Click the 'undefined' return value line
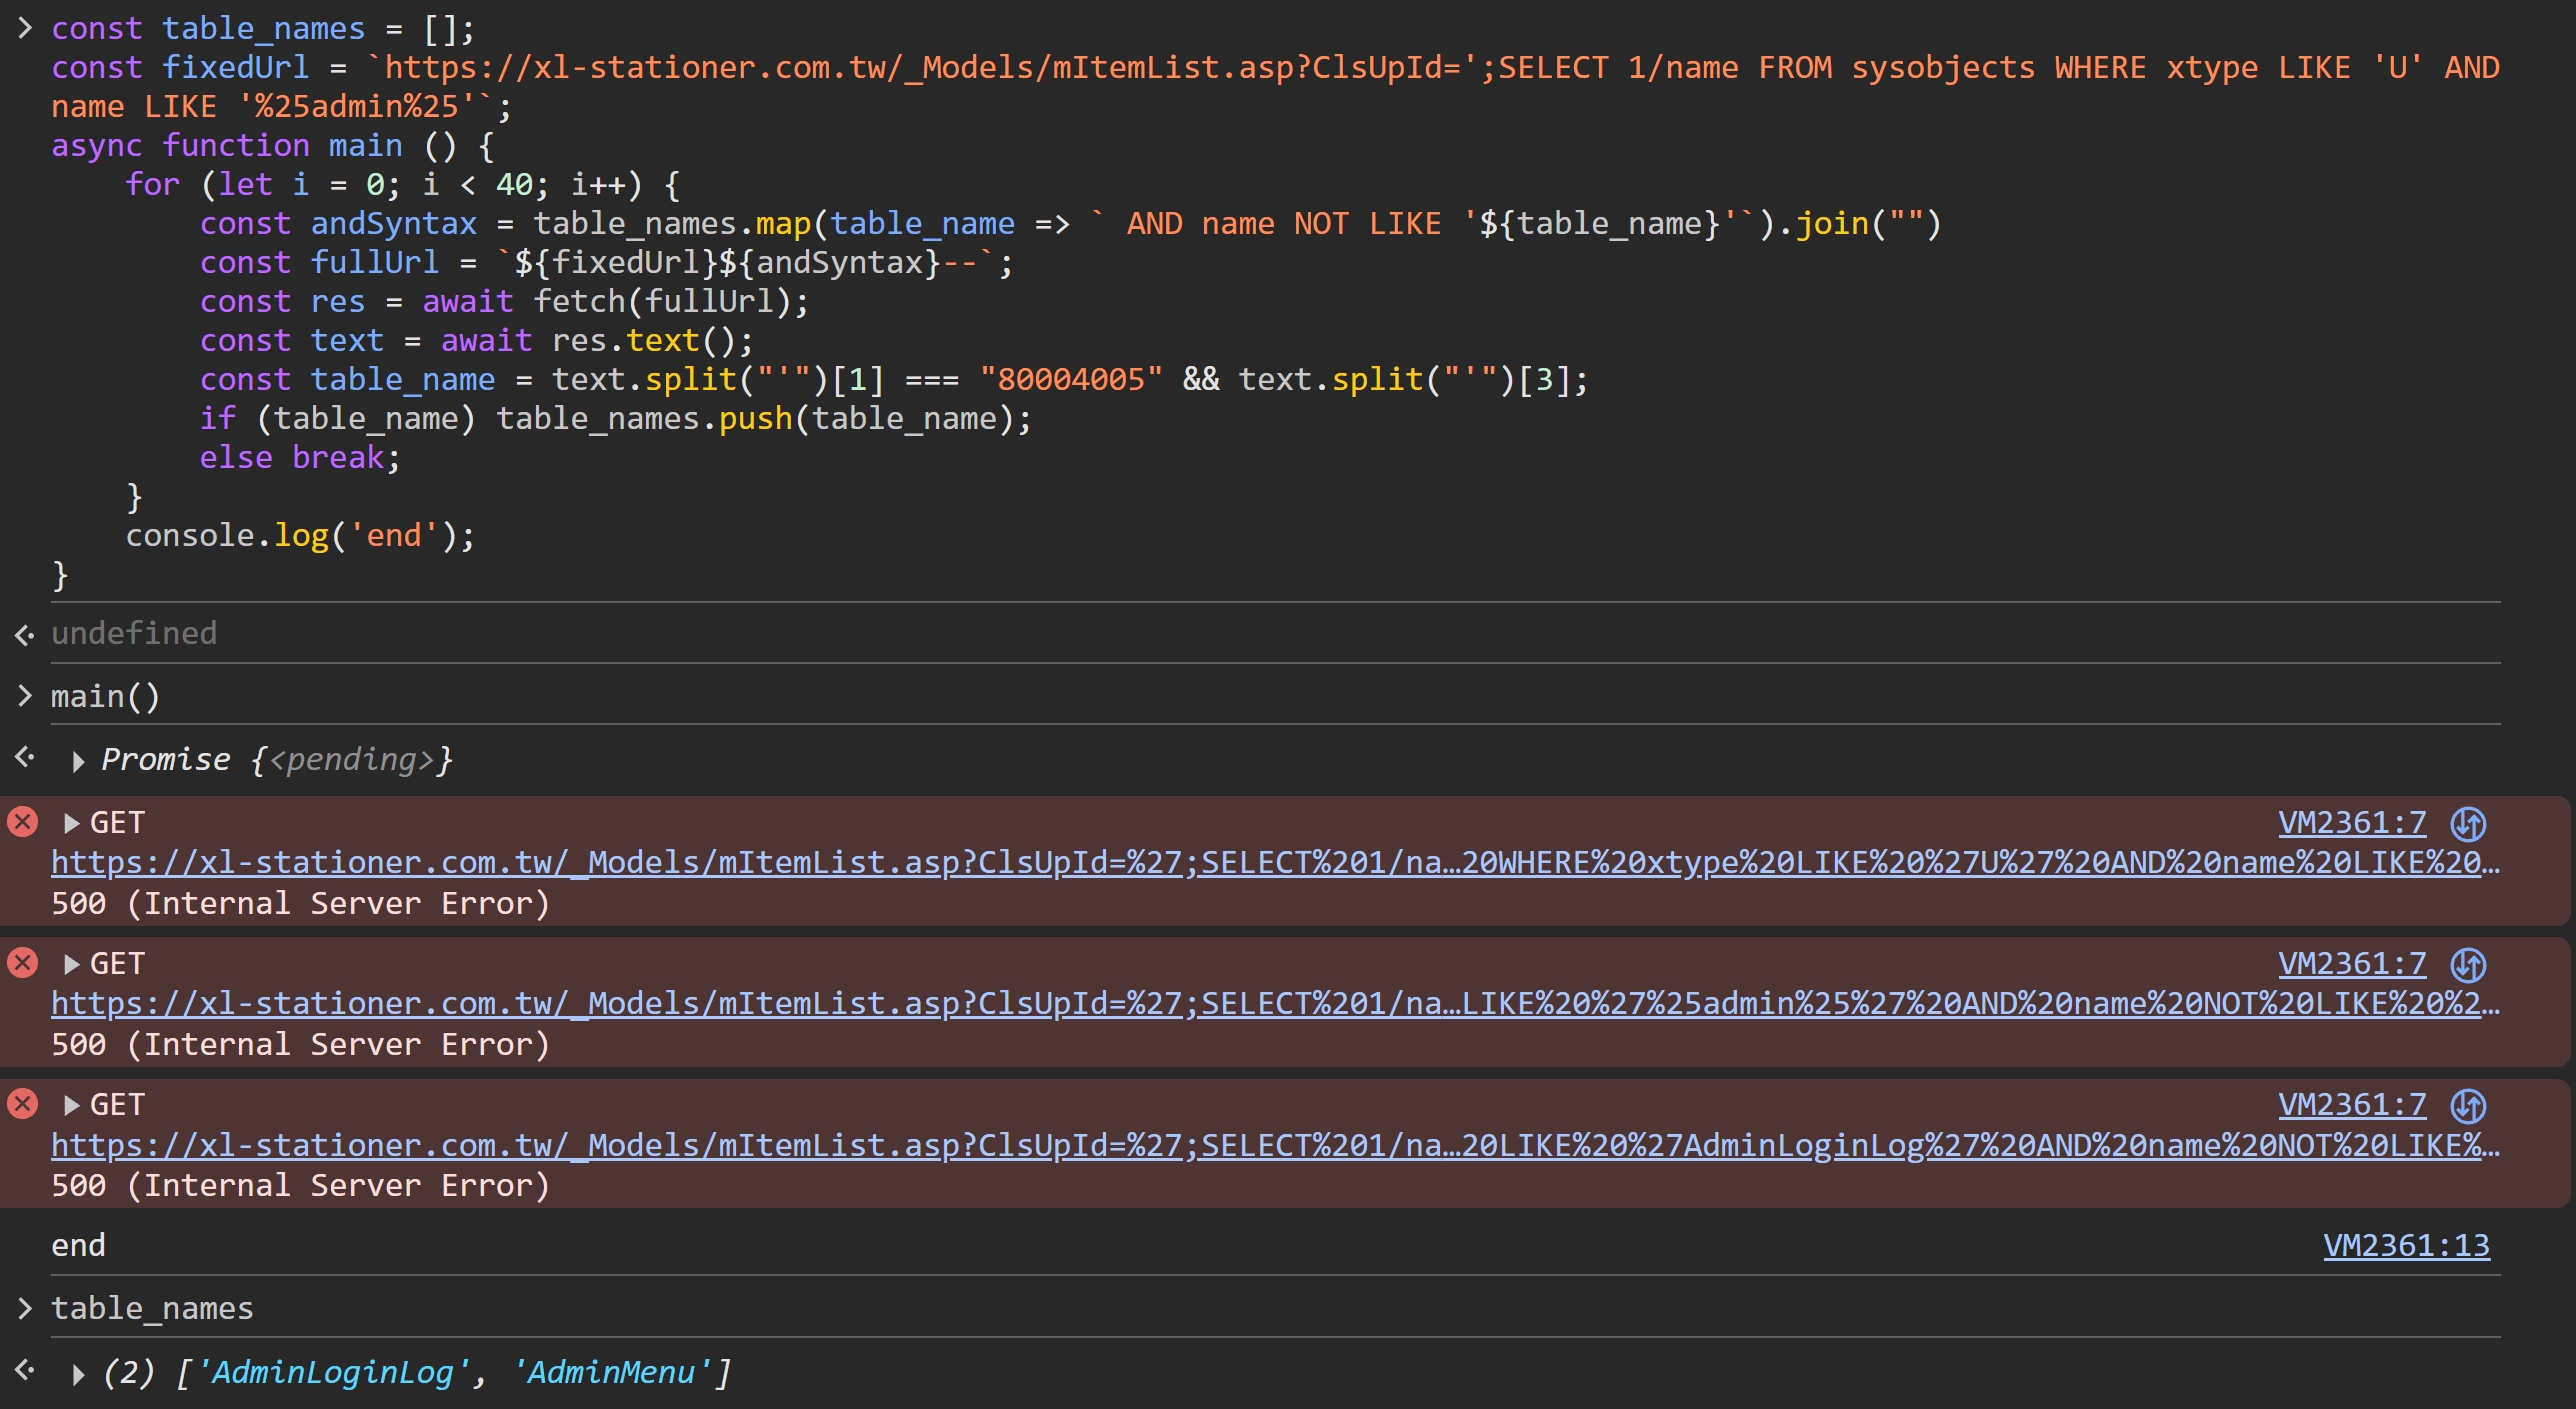Image resolution: width=2576 pixels, height=1409 pixels. coord(134,633)
